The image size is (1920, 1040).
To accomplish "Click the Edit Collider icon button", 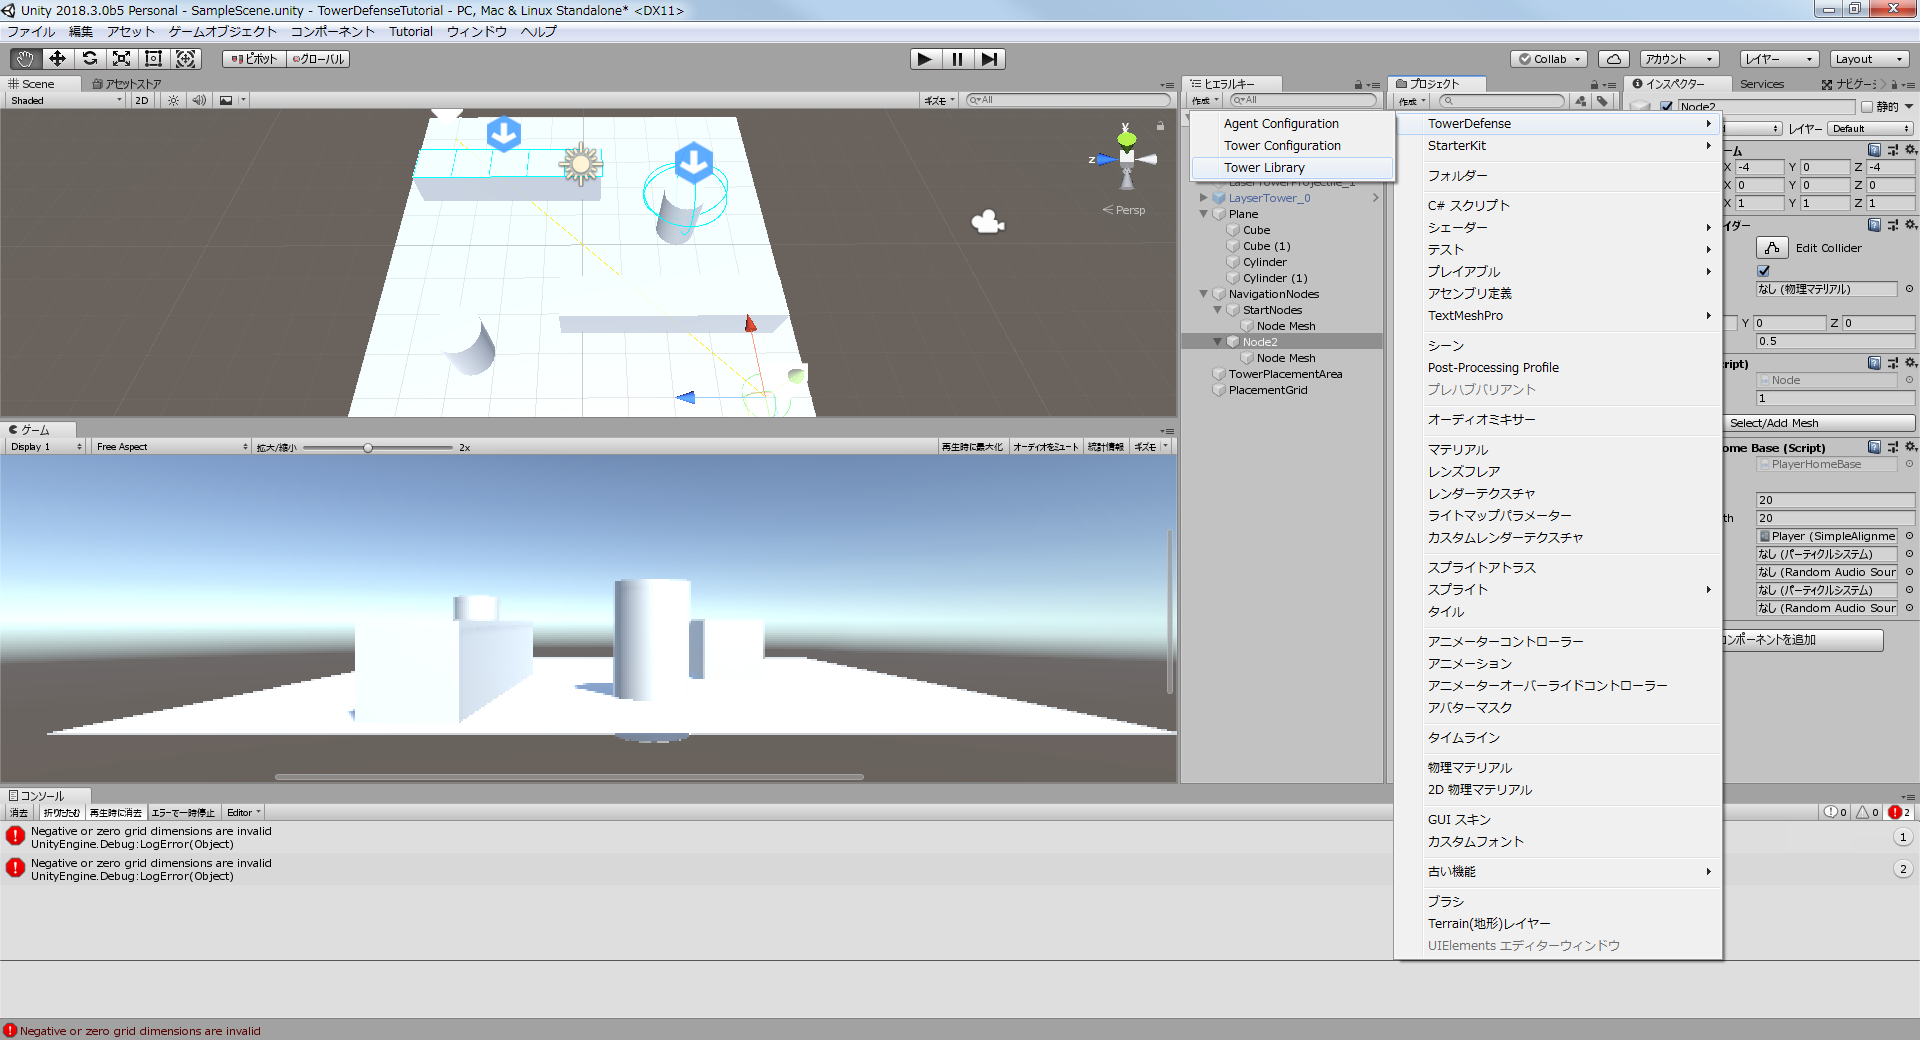I will [x=1772, y=248].
